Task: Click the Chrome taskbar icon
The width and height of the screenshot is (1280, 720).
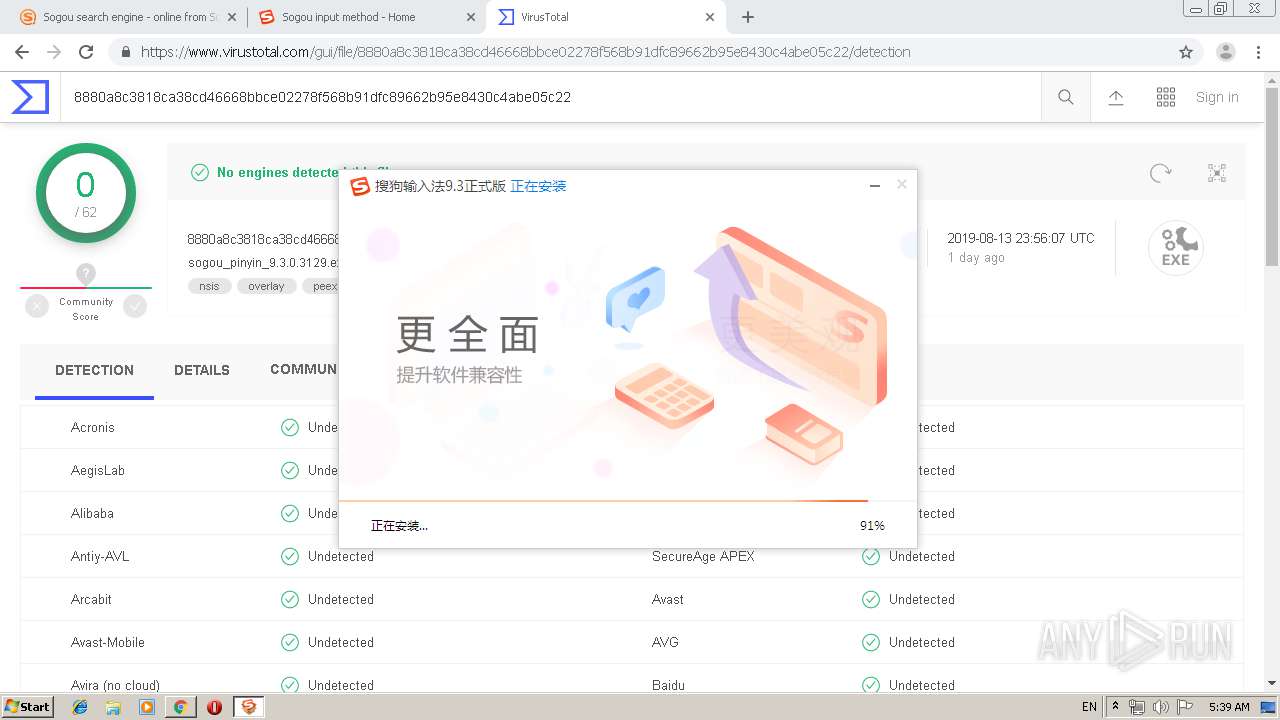Action: [180, 707]
